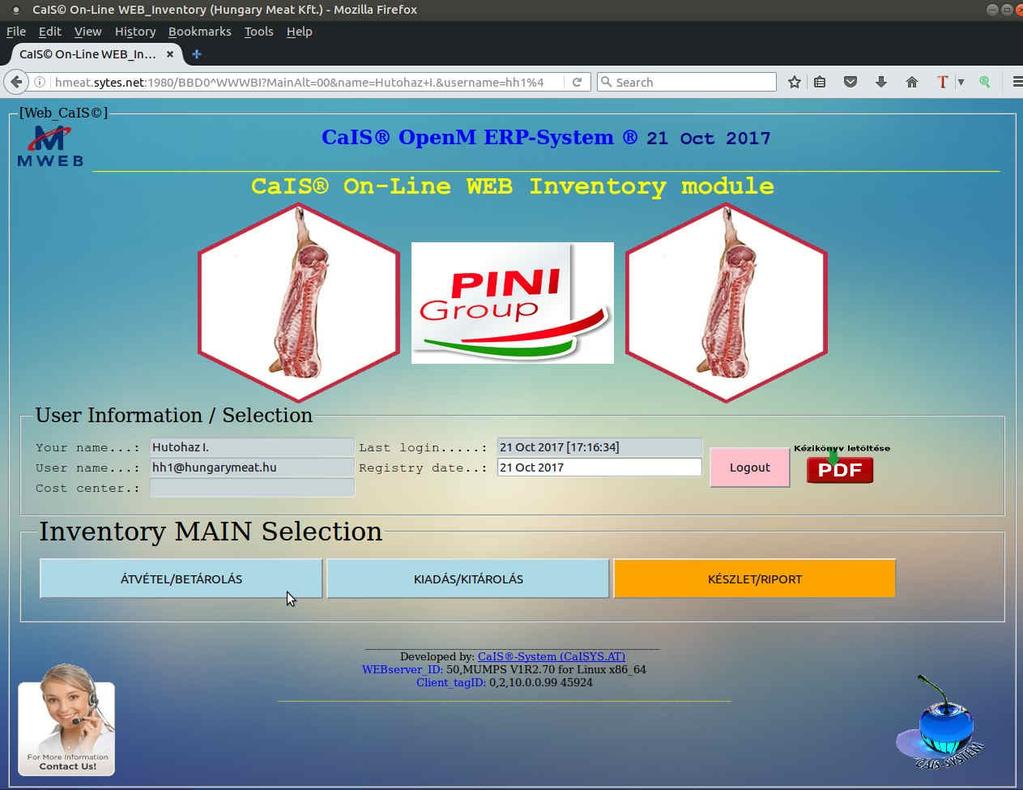Click the browser Search box
1023x790 pixels.
click(687, 82)
